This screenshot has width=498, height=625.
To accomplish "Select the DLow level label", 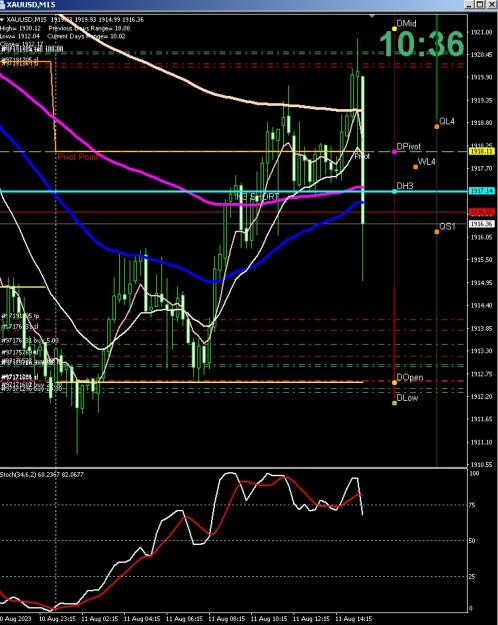I will point(407,398).
